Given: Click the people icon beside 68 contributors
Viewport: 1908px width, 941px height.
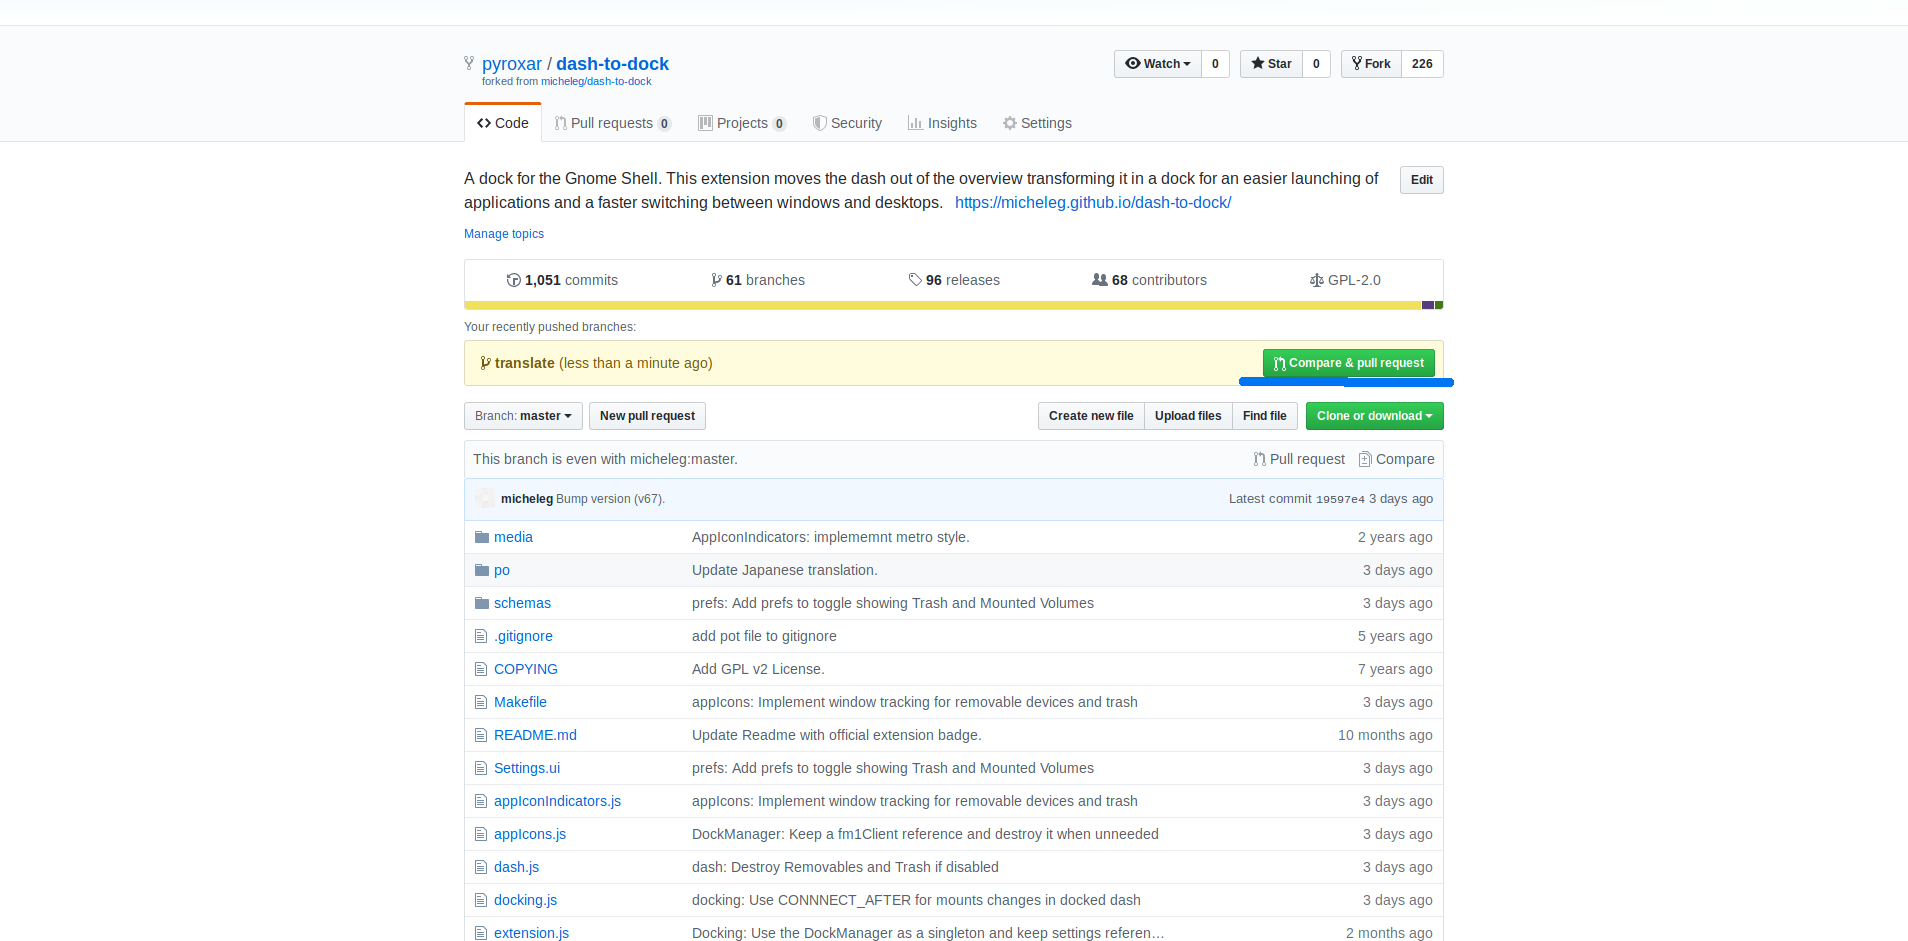Looking at the screenshot, I should (1100, 280).
